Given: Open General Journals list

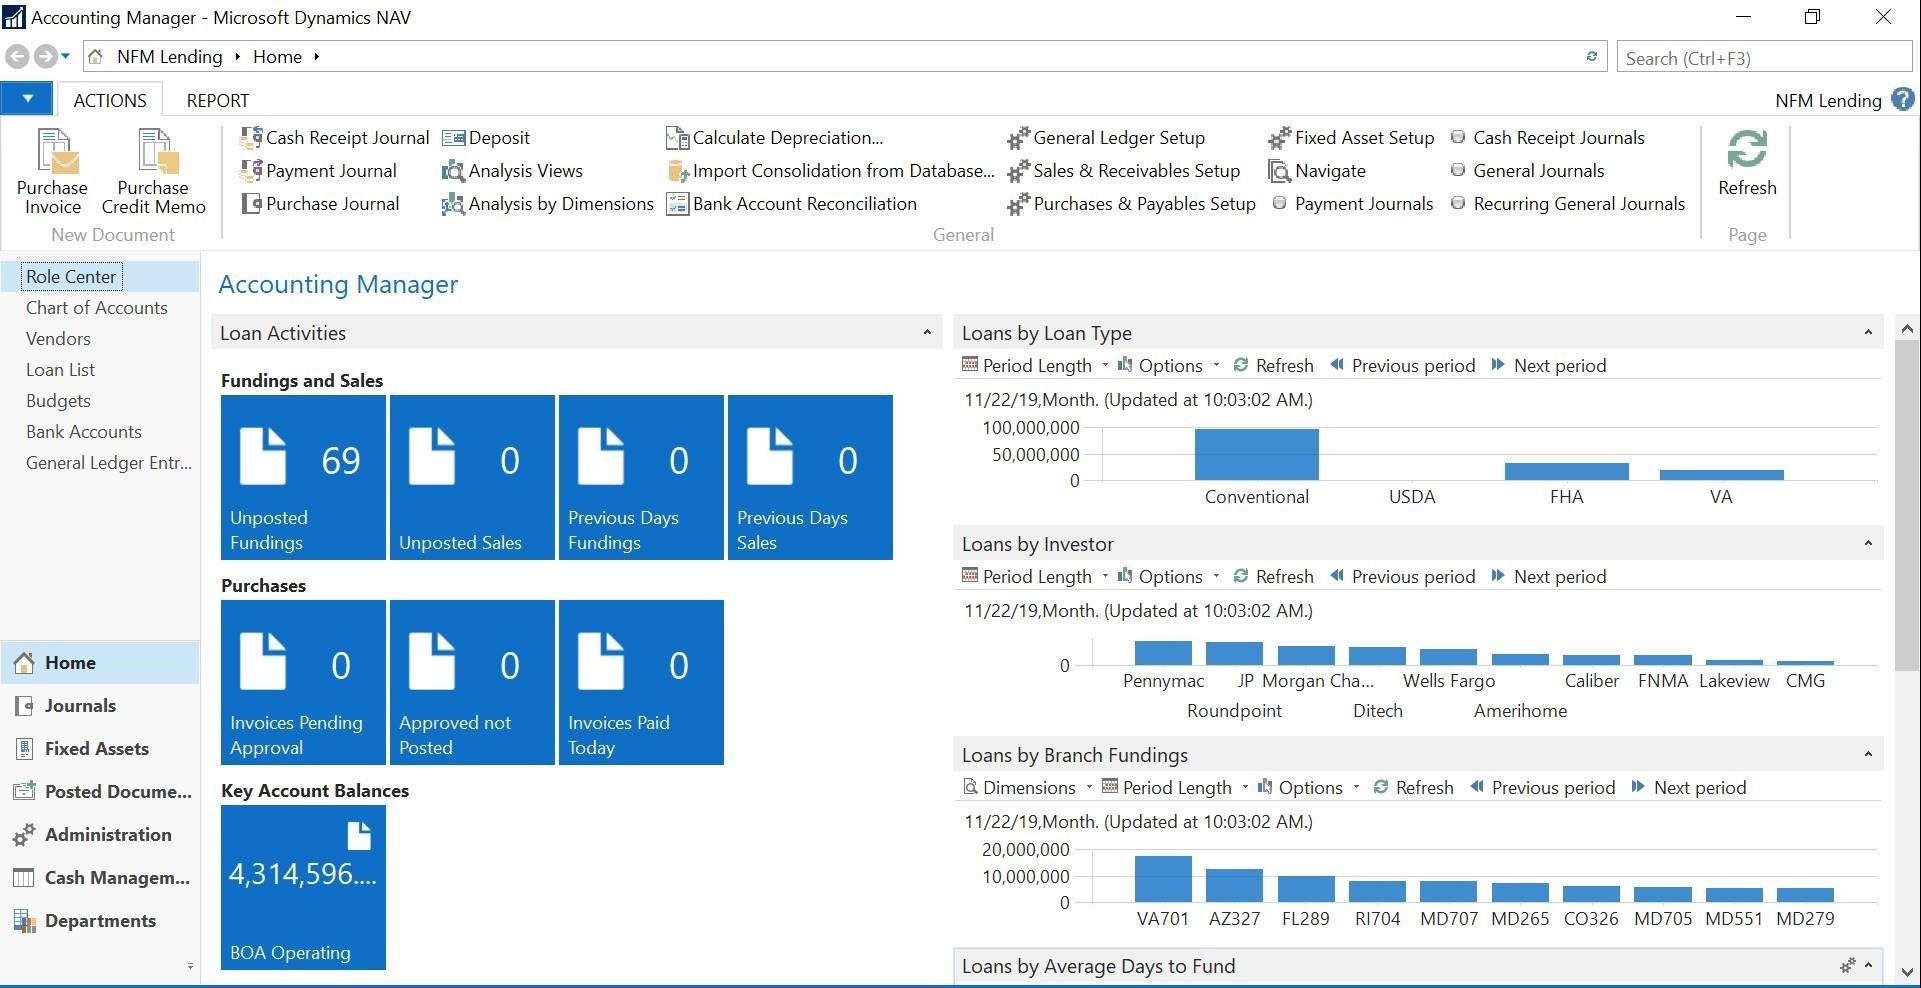Looking at the screenshot, I should click(1528, 171).
